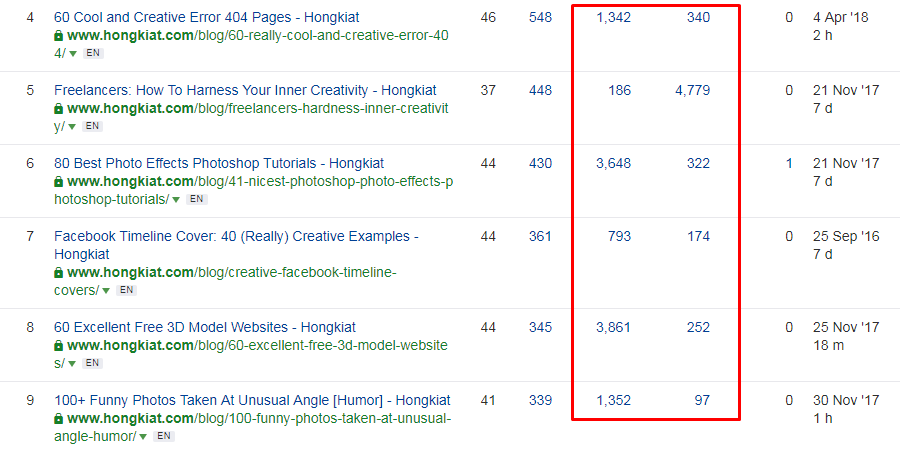
Task: Click value 448 in freelancers row
Action: [540, 90]
